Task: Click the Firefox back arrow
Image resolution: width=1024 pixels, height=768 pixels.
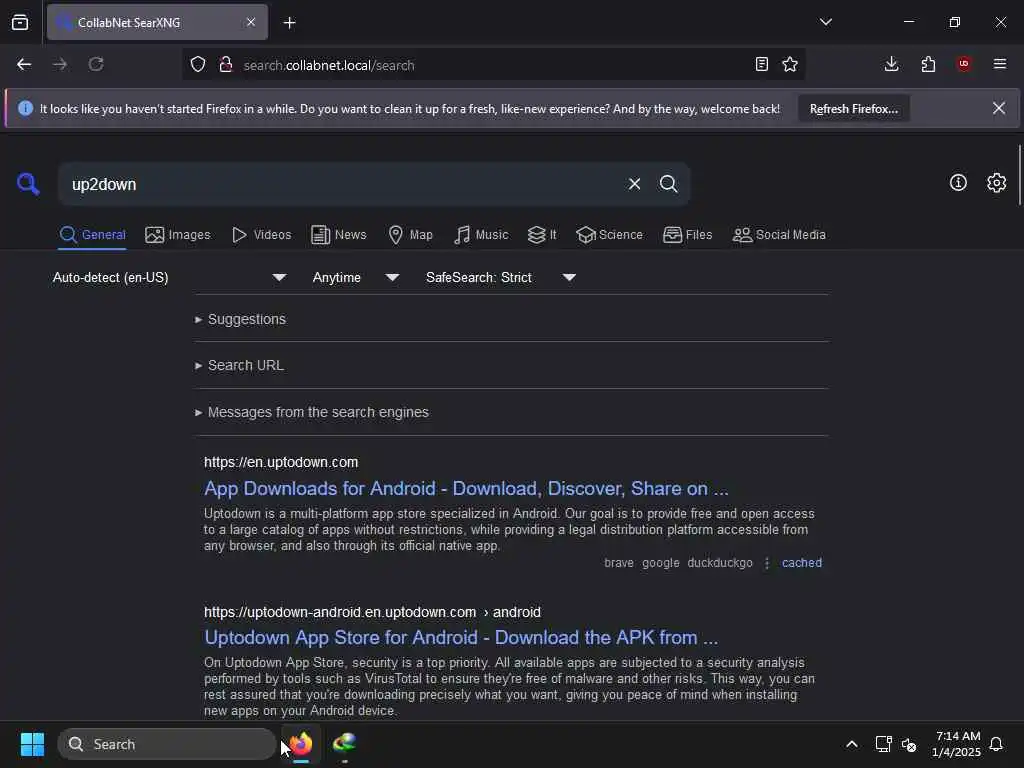Action: (24, 64)
